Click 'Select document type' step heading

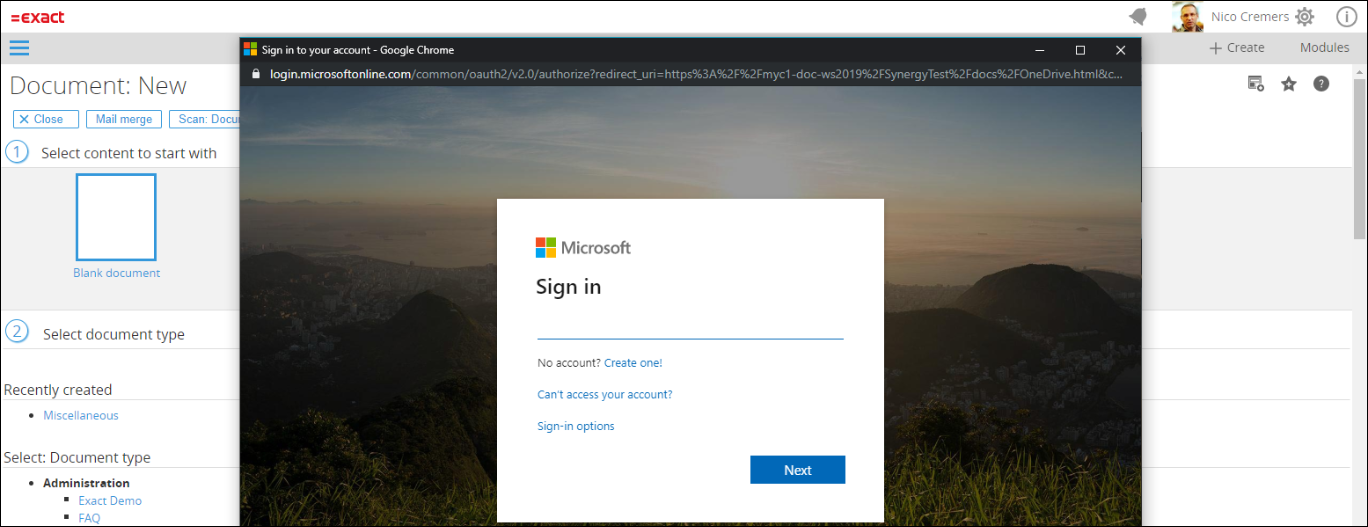[114, 334]
